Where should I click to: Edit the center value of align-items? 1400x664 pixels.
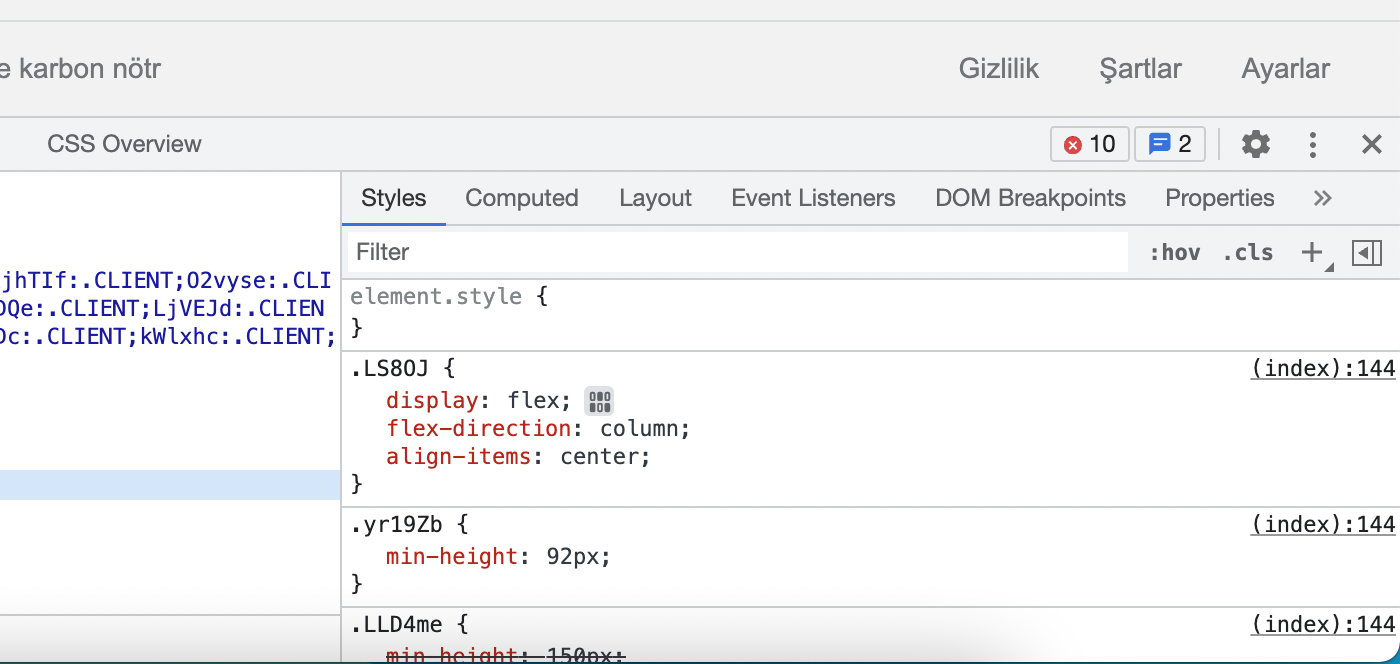599,457
